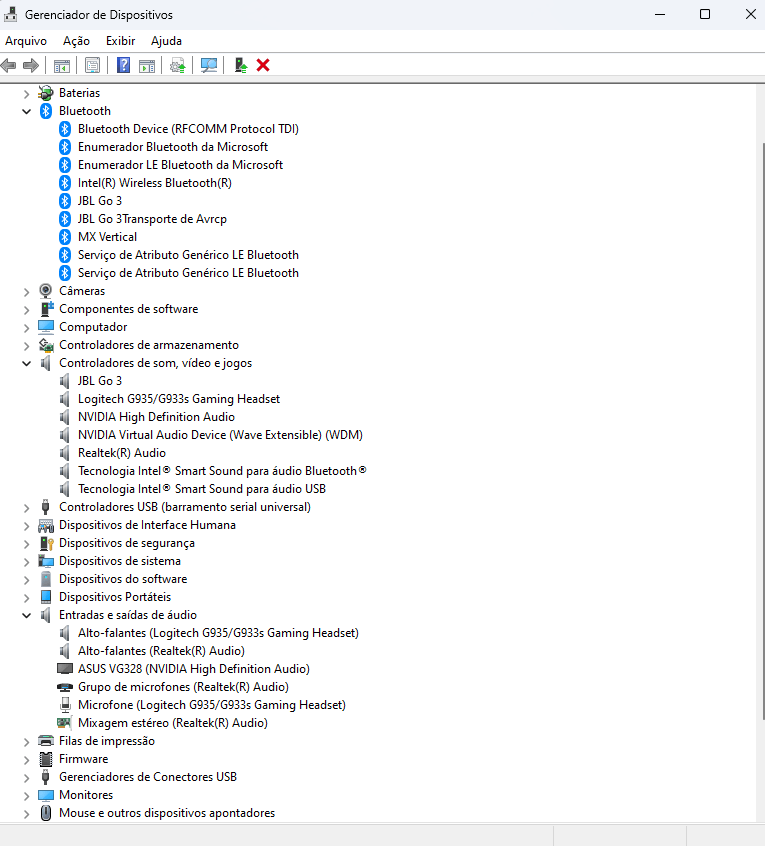Select NVIDIA High Definition Audio
765x846 pixels.
click(x=156, y=417)
